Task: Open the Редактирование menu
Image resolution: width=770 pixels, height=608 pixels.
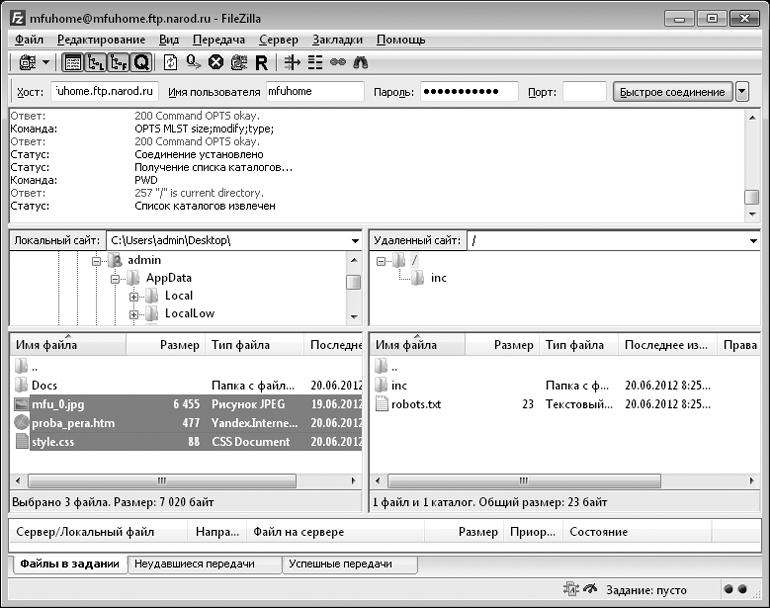Action: [101, 39]
